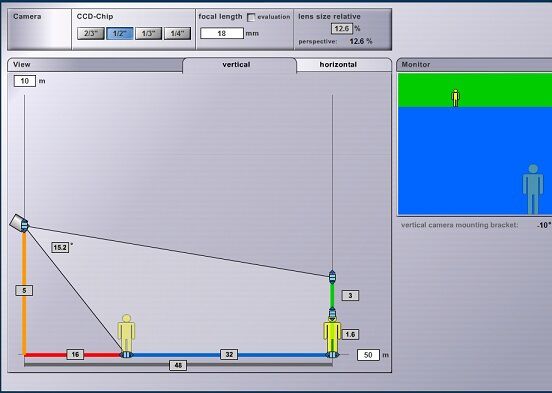552x393 pixels.
Task: Click the camera height value 5
Action: [x=24, y=291]
